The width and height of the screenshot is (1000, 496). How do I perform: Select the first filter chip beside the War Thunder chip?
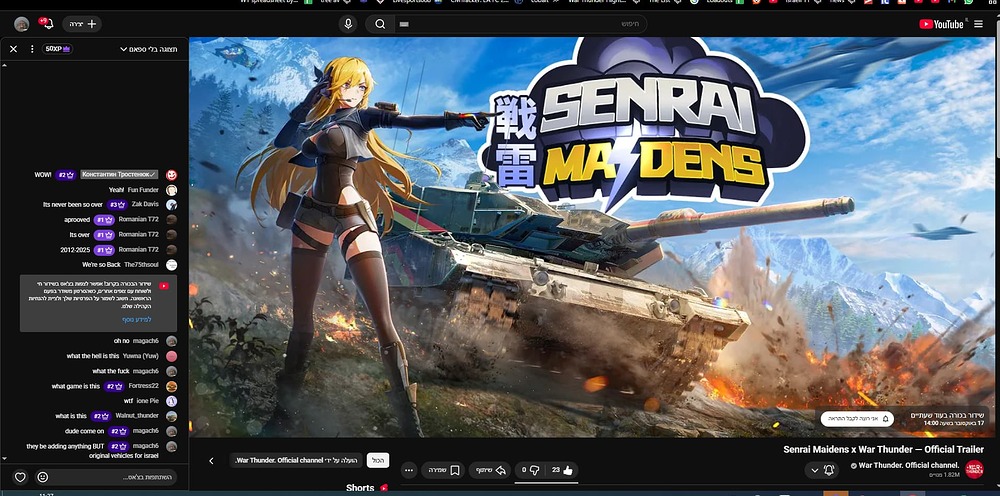378,460
